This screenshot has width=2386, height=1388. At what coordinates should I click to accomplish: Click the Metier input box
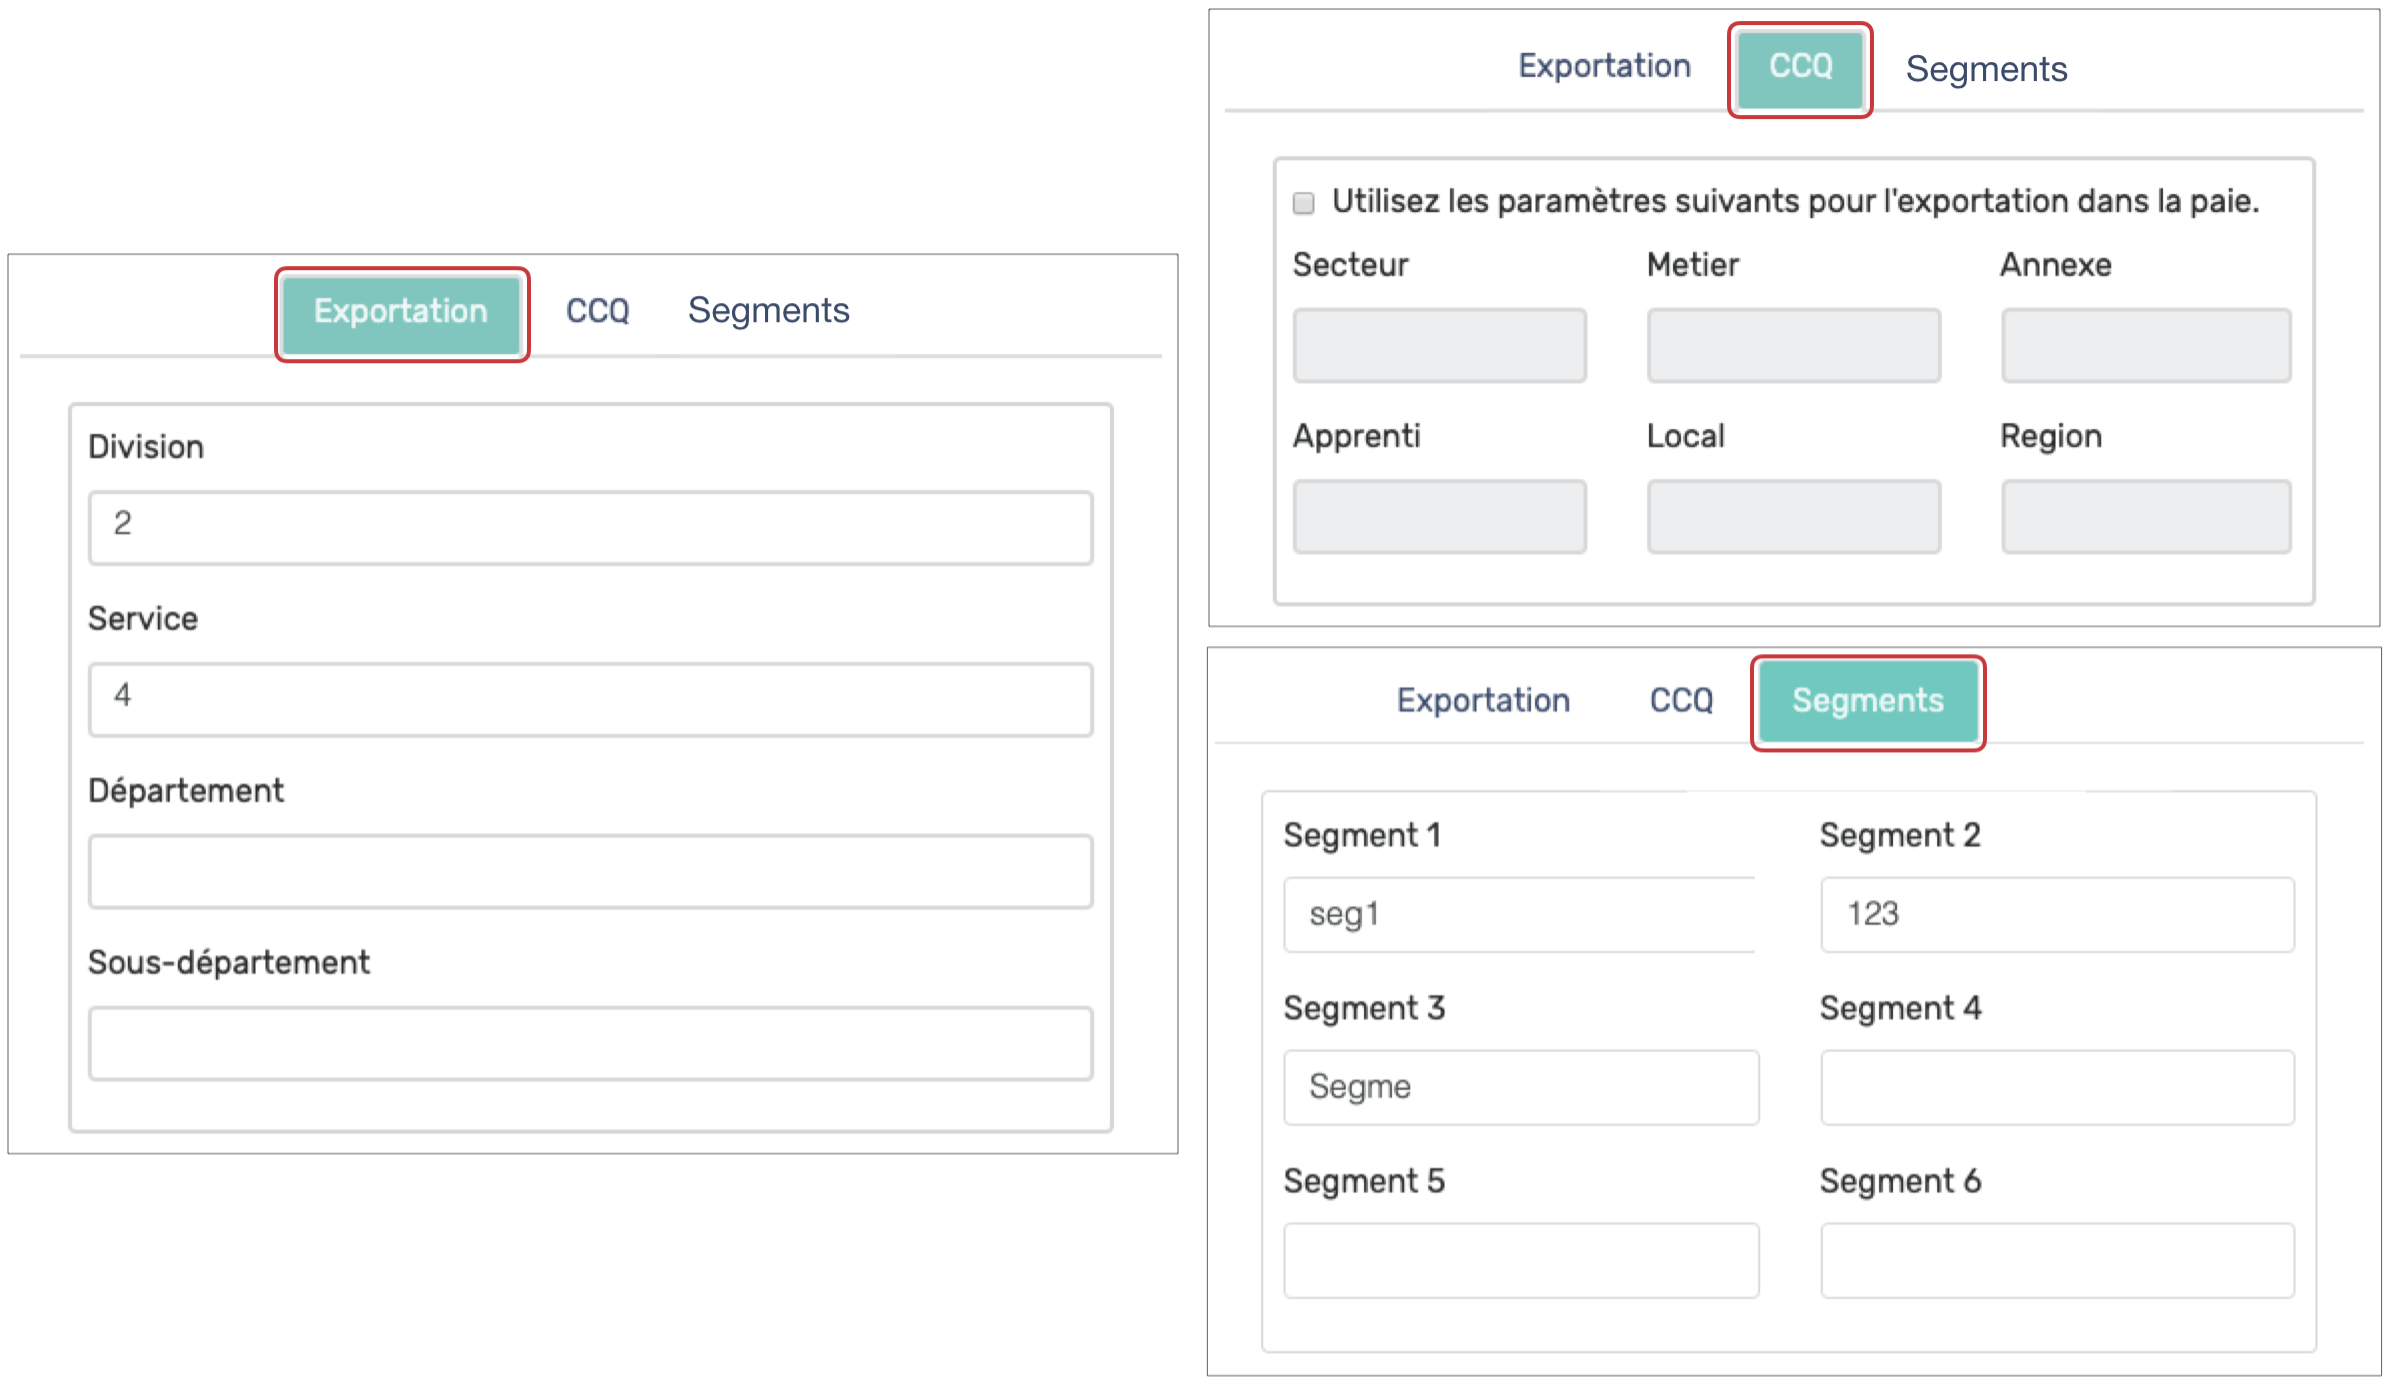click(x=1793, y=345)
